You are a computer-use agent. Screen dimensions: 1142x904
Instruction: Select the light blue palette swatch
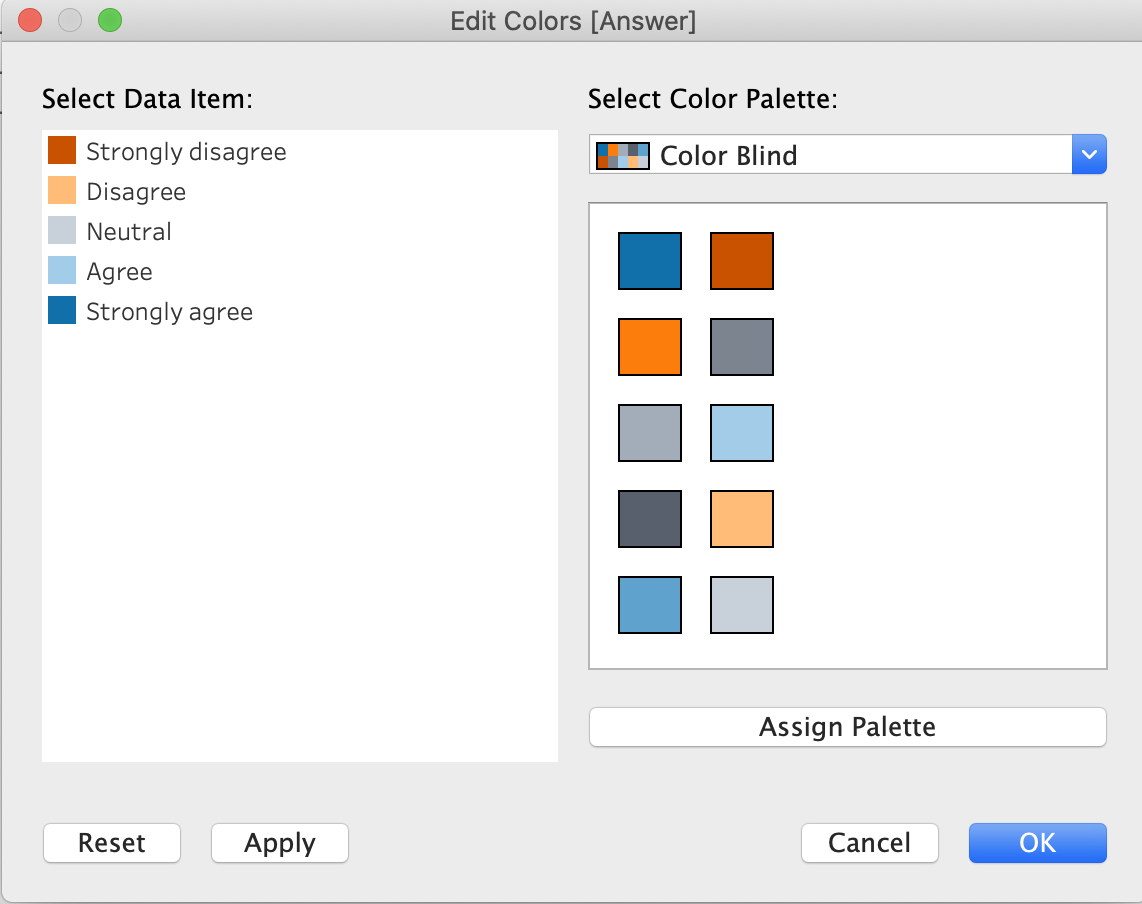pyautogui.click(x=742, y=433)
